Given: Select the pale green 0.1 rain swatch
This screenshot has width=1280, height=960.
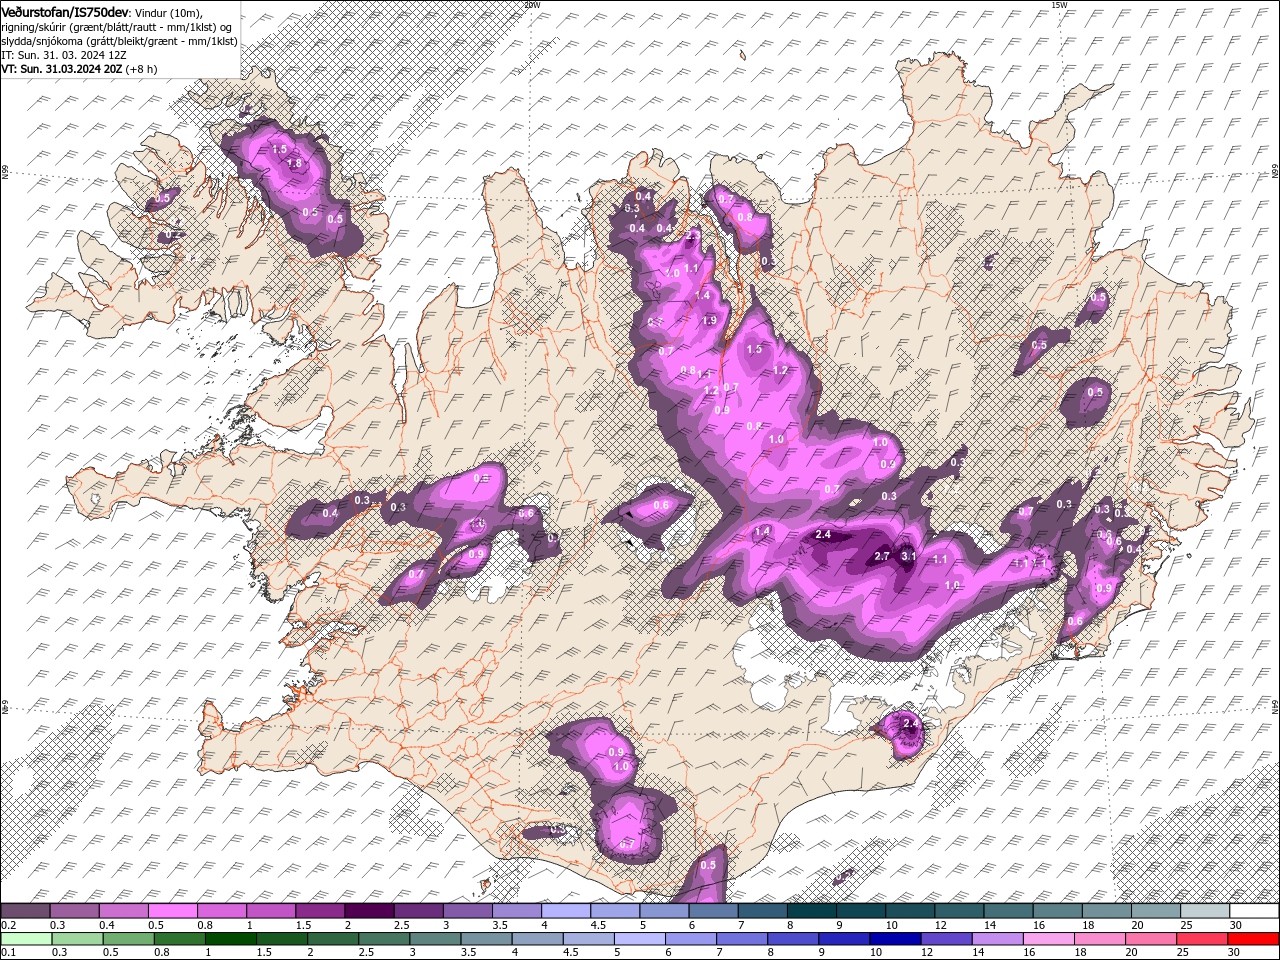Looking at the screenshot, I should coord(26,938).
